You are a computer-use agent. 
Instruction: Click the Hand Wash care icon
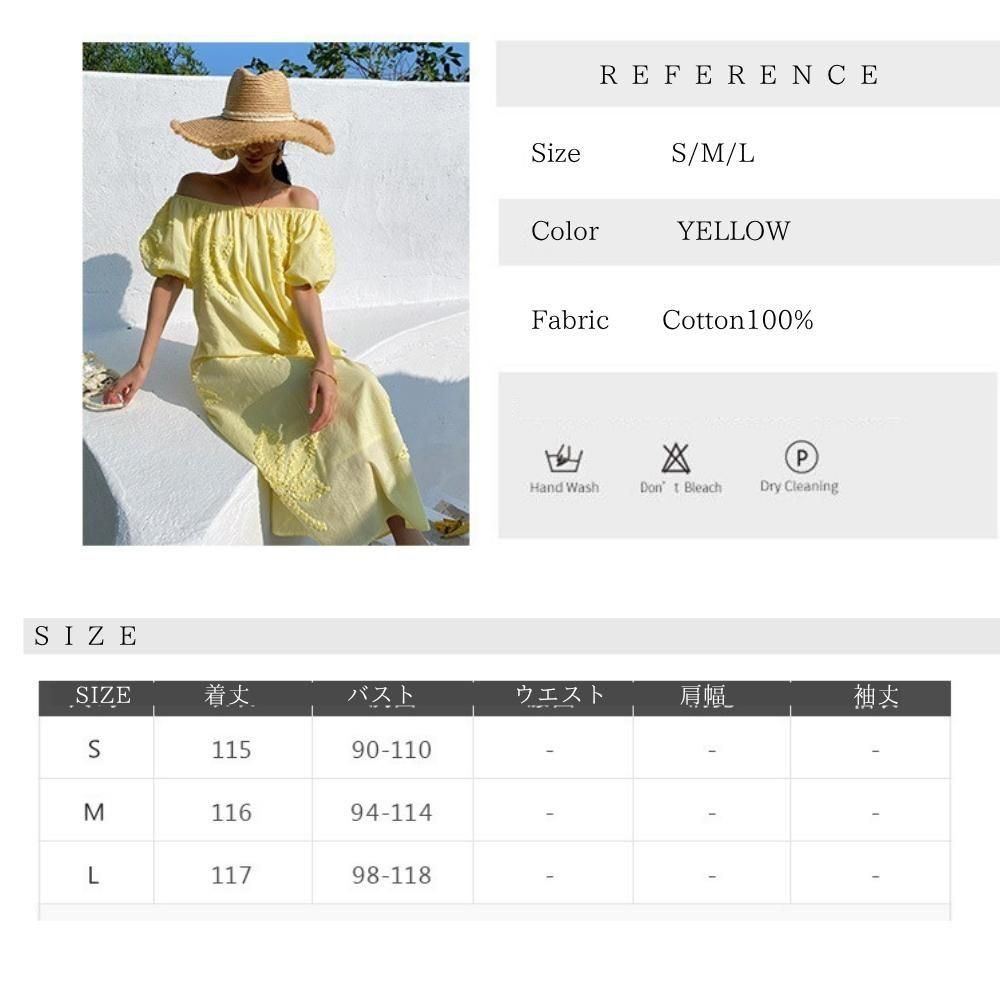(x=564, y=458)
